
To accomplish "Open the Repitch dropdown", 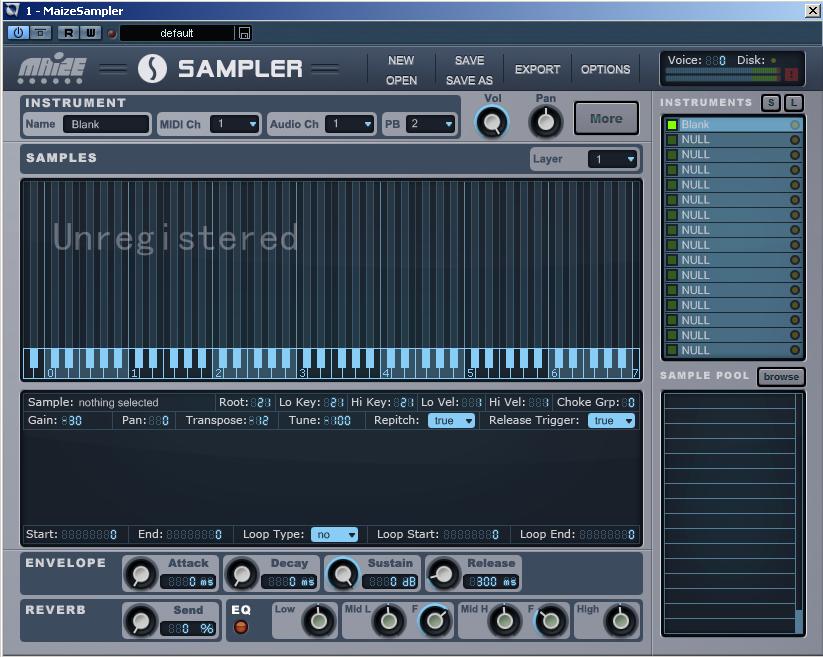I will click(451, 420).
